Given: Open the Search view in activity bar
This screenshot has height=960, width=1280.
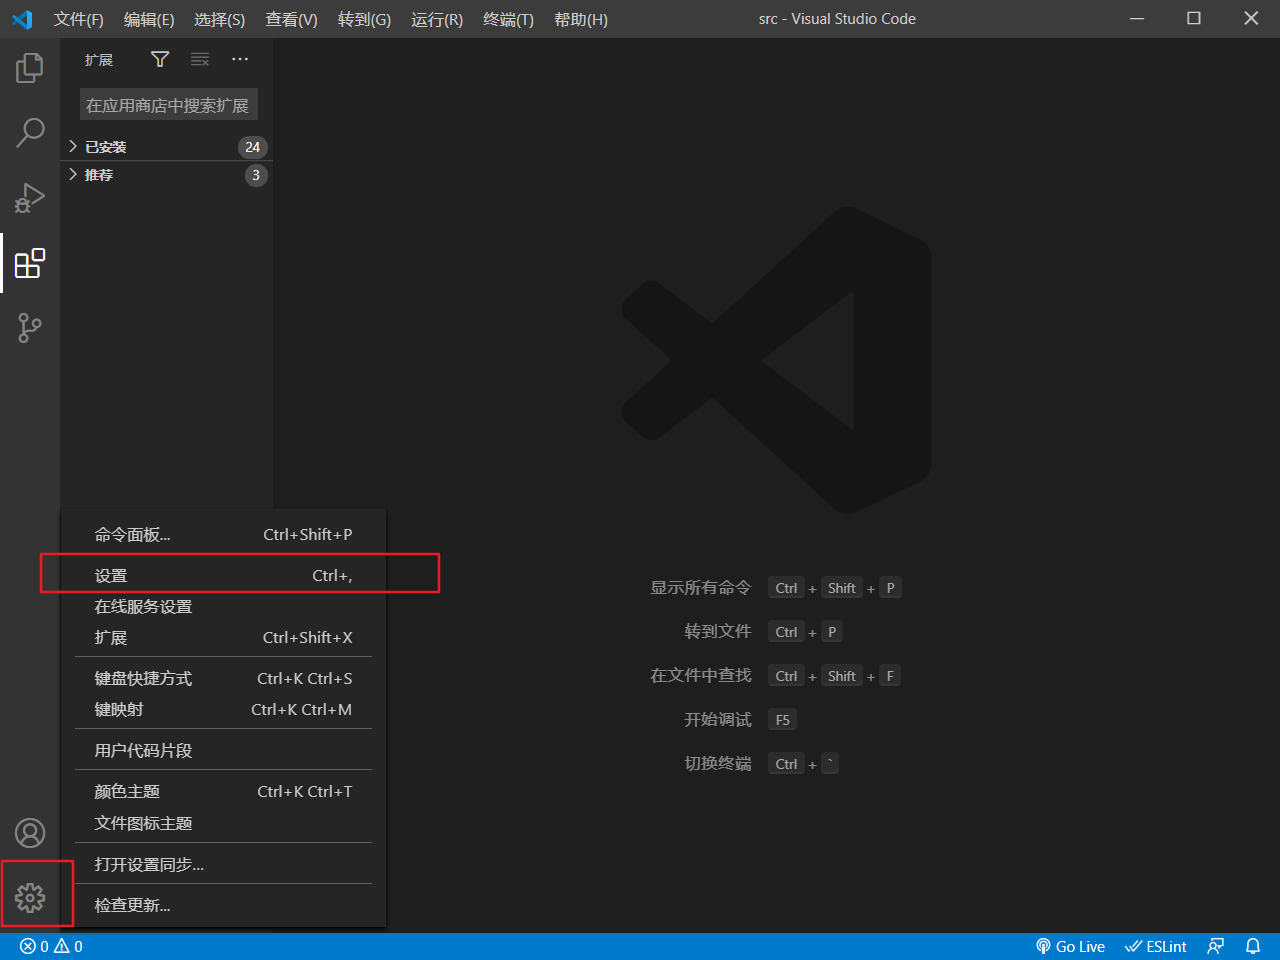Looking at the screenshot, I should coord(30,132).
